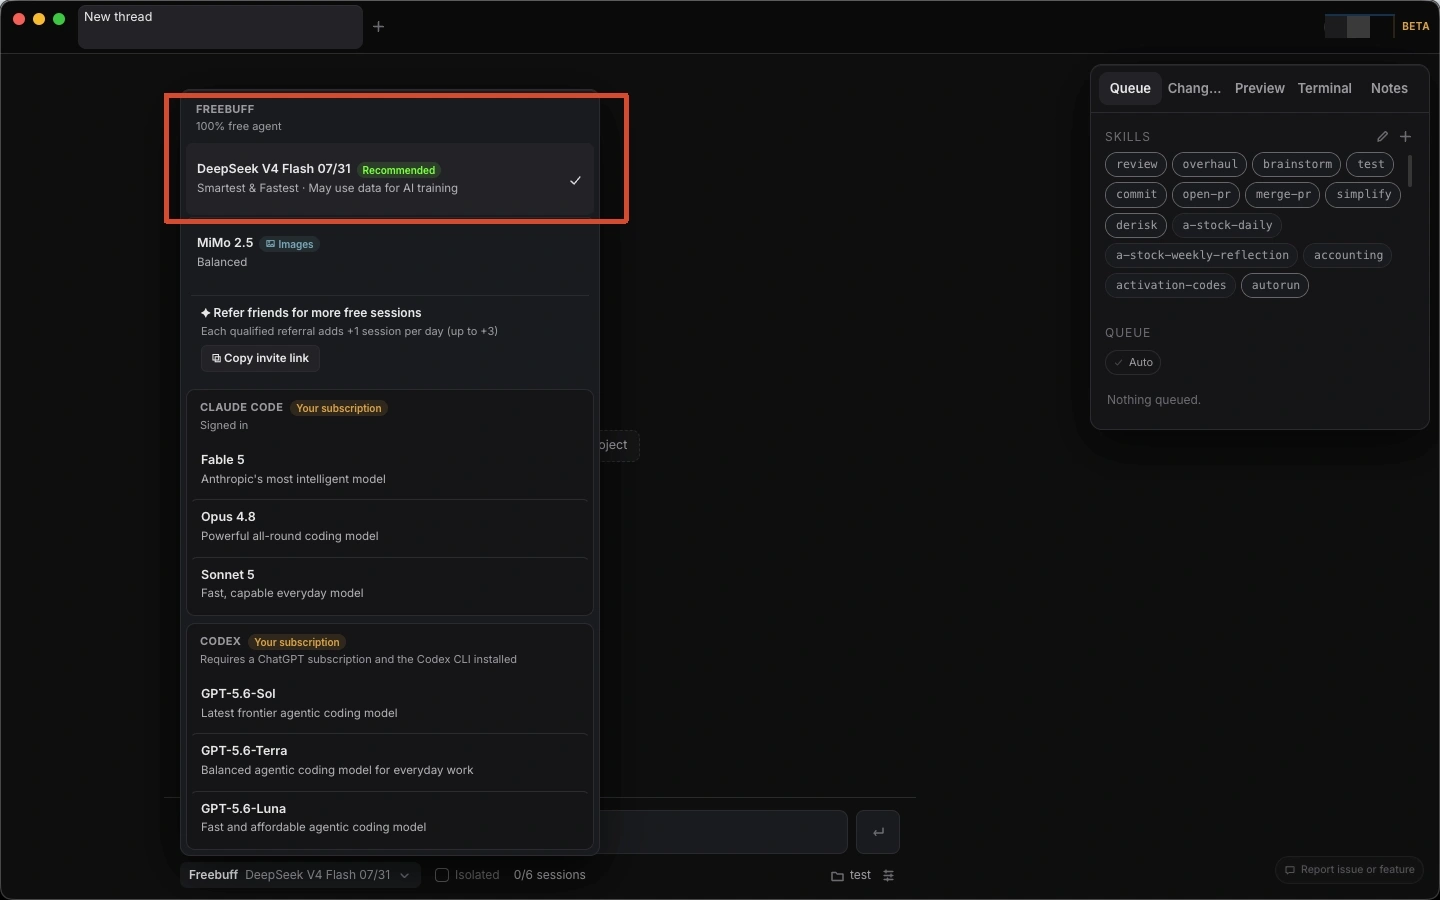Select the GPT-5.6-Sol model
This screenshot has height=900, width=1440.
390,703
